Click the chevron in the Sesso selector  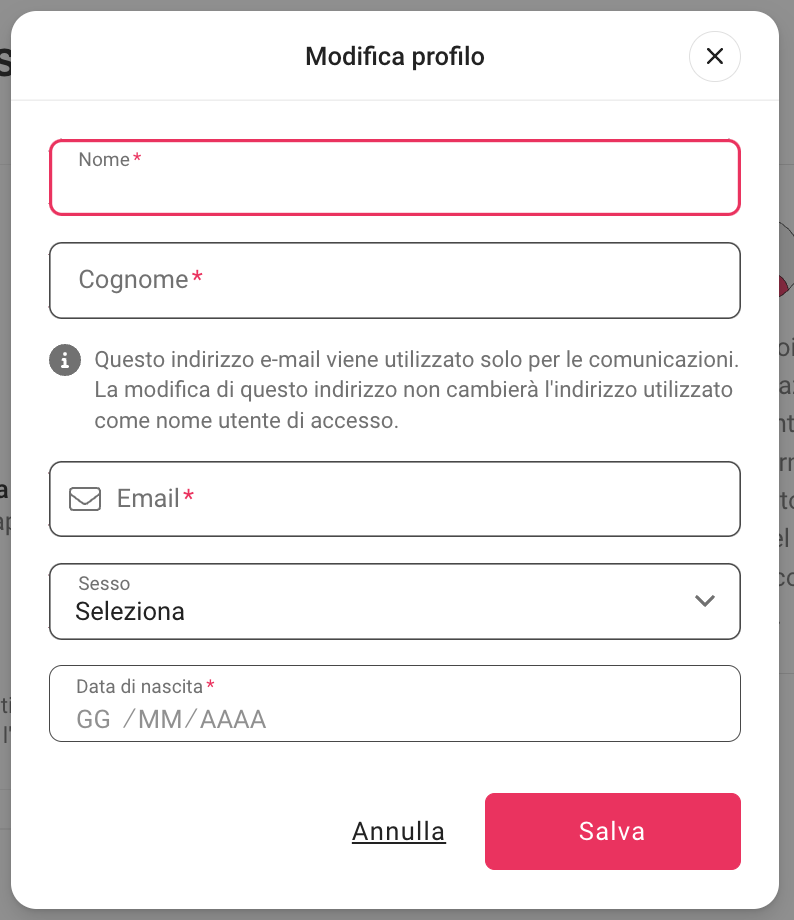pyautogui.click(x=705, y=601)
